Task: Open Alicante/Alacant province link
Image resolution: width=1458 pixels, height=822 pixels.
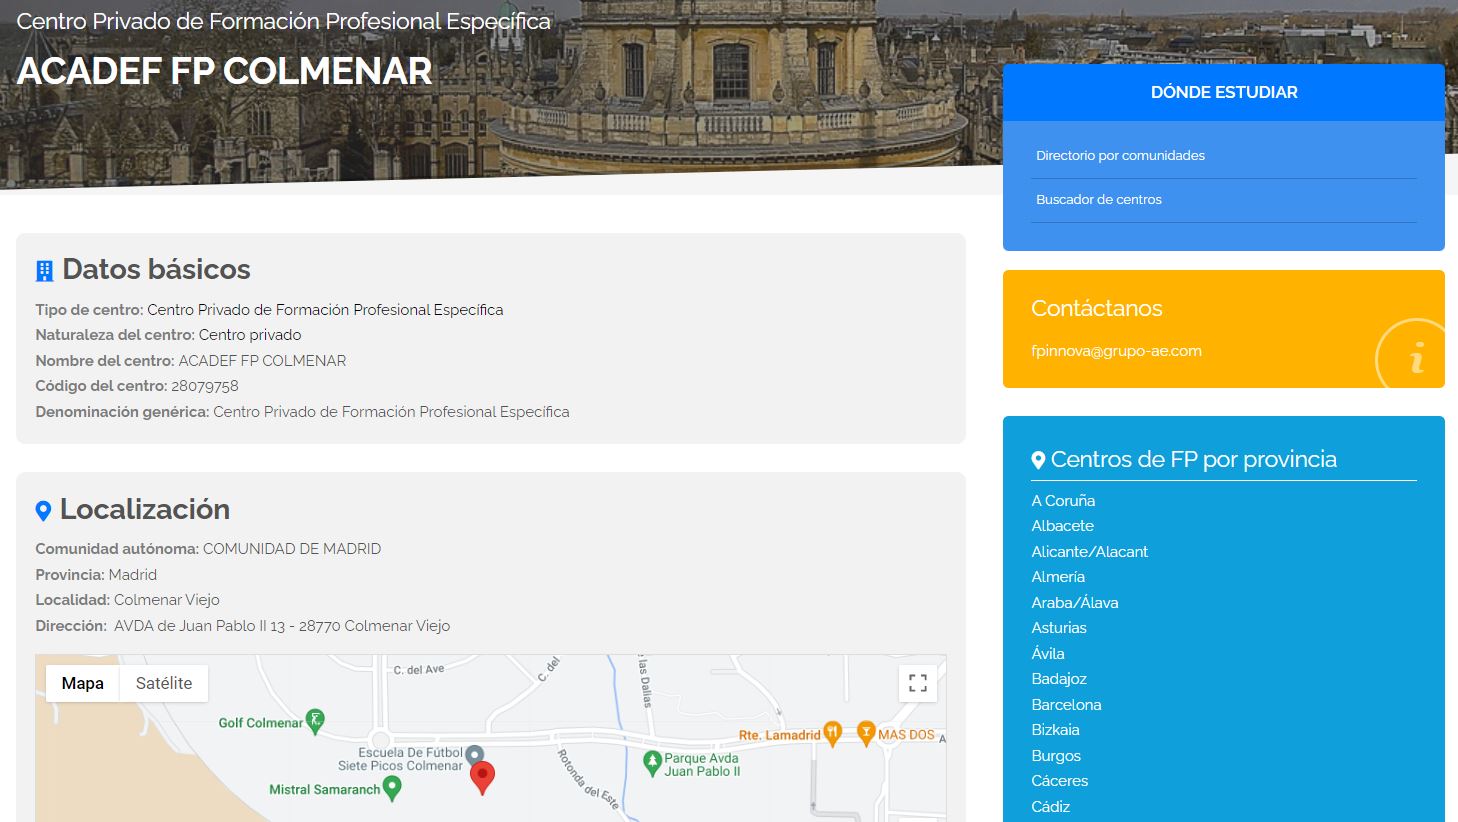Action: (x=1089, y=551)
